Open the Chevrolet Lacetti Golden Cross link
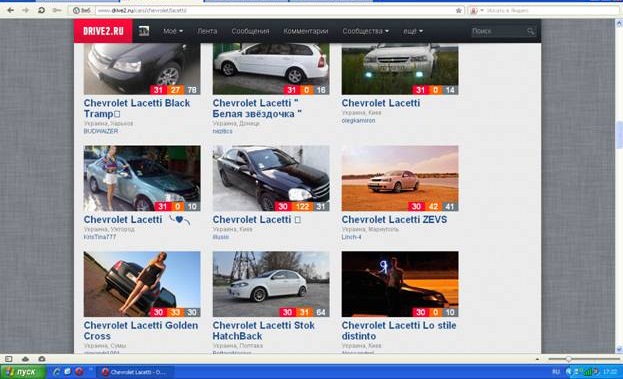 (141, 331)
